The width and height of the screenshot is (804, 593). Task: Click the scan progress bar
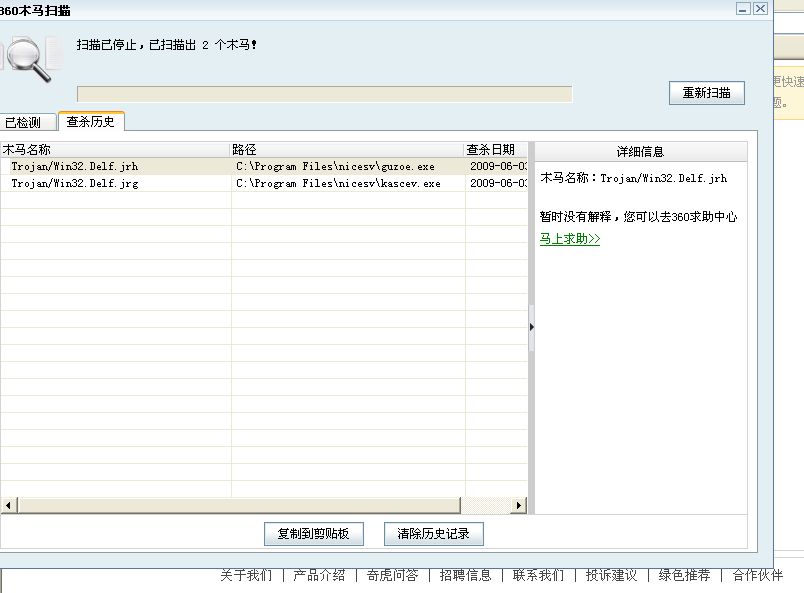click(x=325, y=94)
